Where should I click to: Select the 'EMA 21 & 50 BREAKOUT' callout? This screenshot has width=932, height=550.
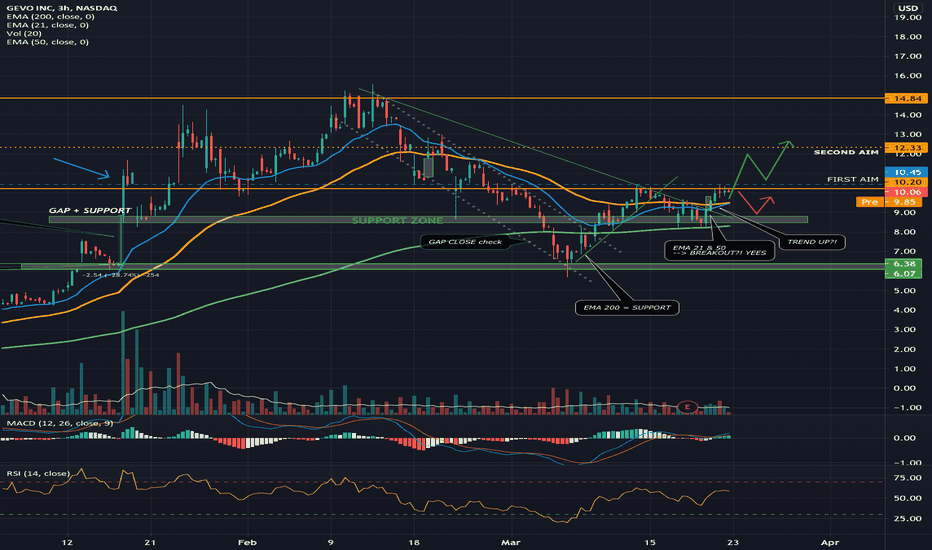(719, 250)
